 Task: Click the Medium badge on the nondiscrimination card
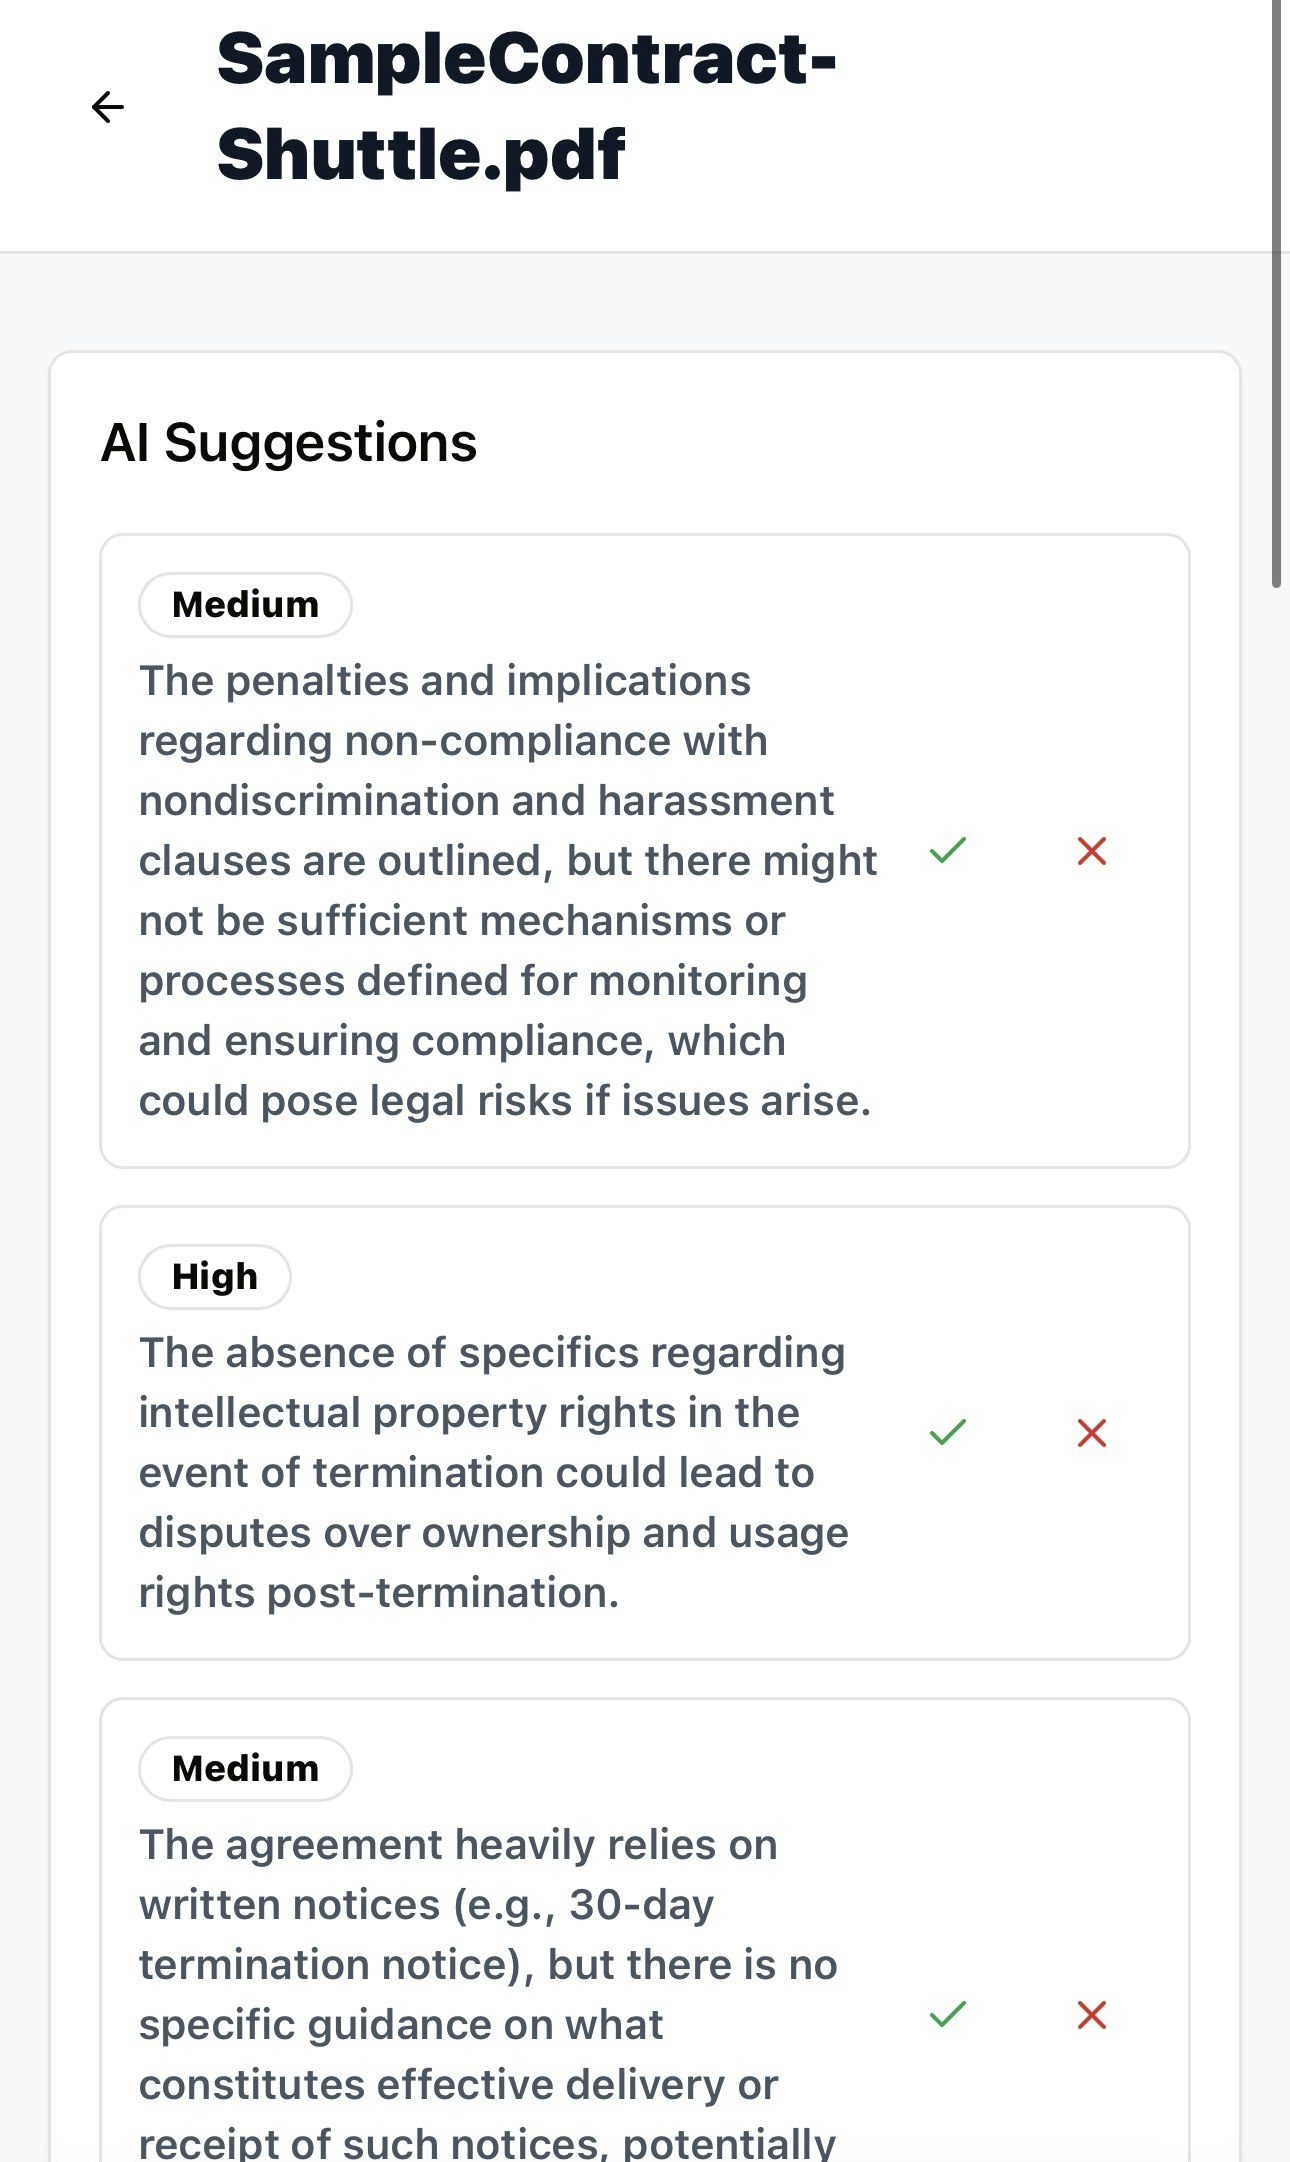click(245, 605)
